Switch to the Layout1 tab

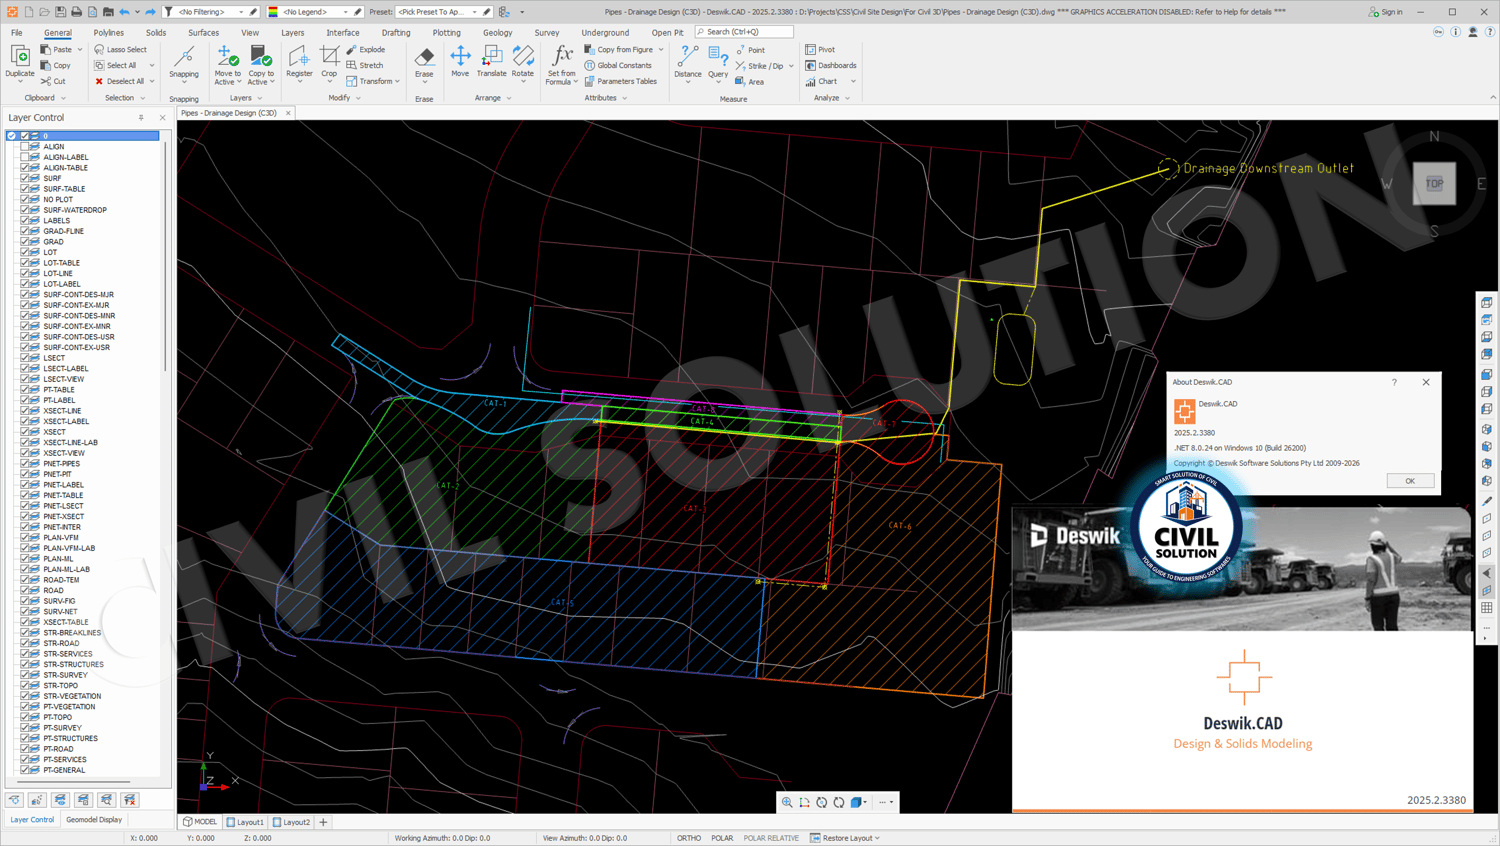tap(246, 822)
